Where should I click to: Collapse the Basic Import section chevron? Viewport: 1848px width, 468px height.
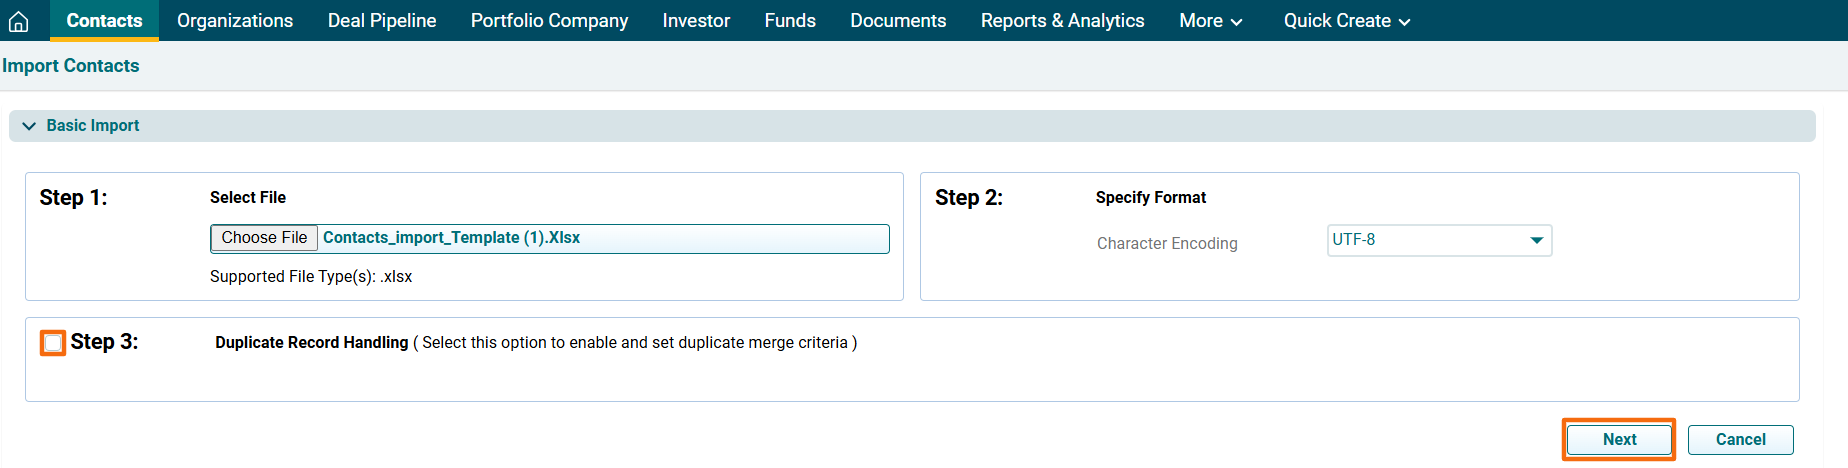coord(29,126)
